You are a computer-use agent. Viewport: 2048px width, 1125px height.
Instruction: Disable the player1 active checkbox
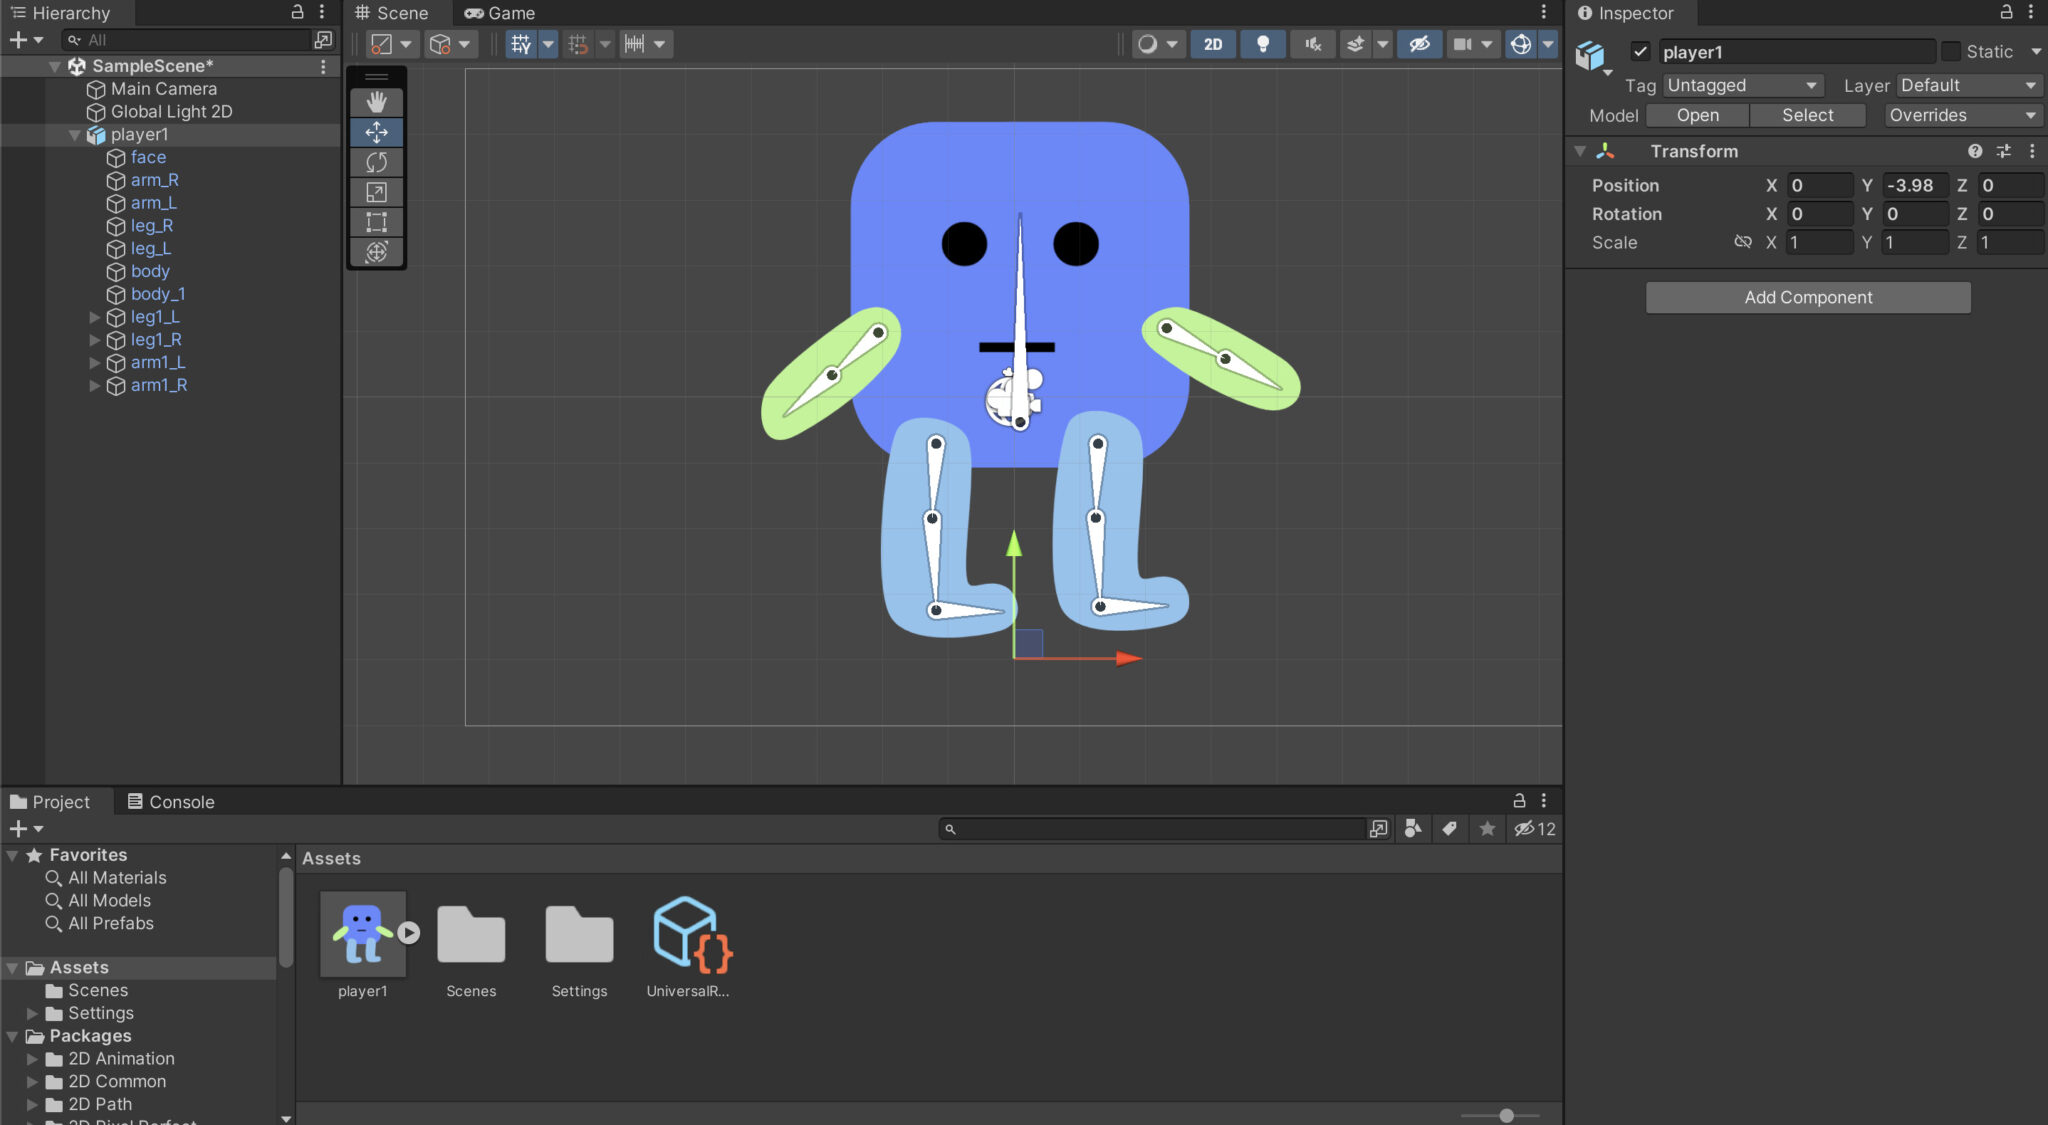pyautogui.click(x=1640, y=51)
